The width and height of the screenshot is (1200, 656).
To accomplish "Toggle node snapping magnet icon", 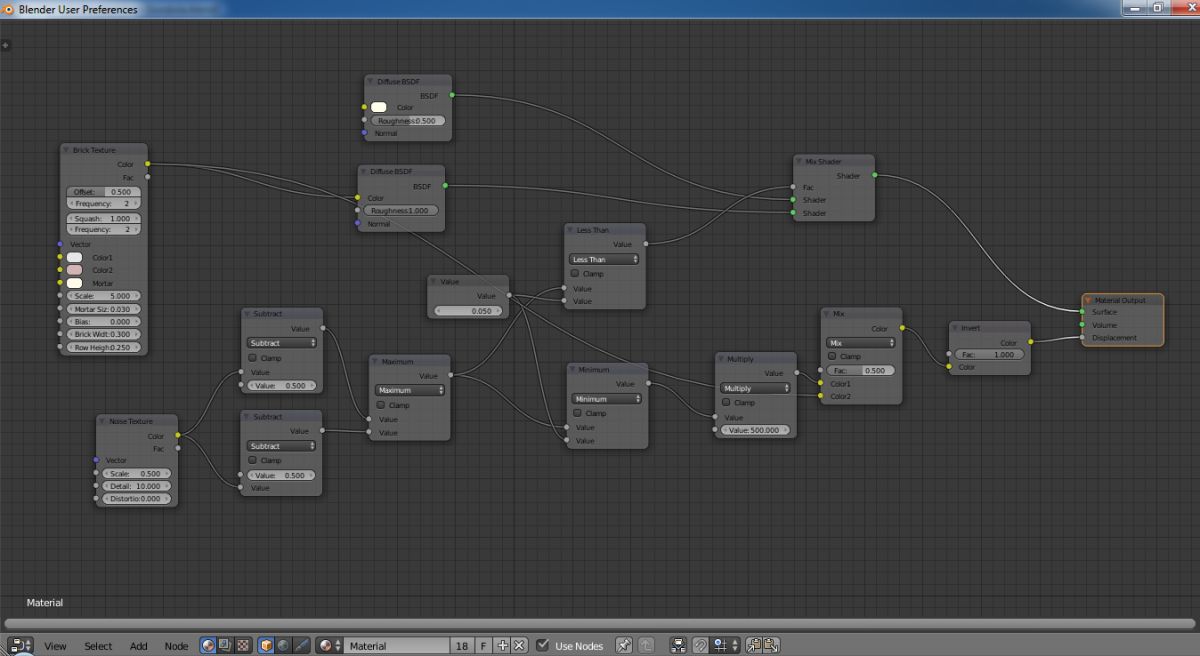I will click(x=701, y=646).
